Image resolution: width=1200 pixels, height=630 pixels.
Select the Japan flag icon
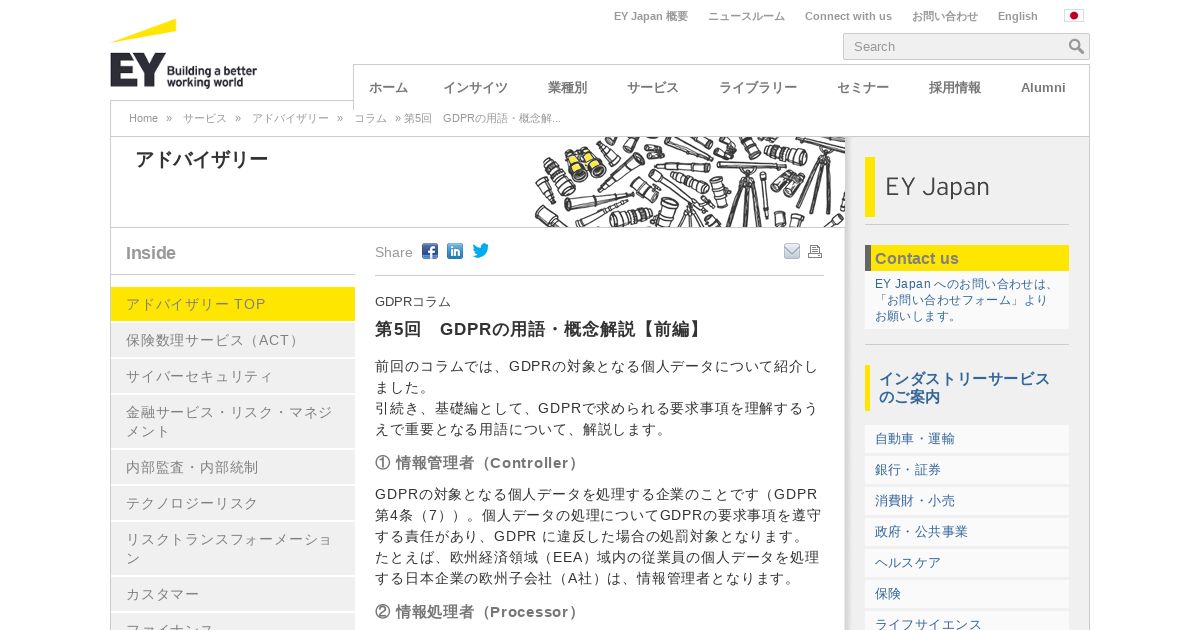pyautogui.click(x=1074, y=16)
